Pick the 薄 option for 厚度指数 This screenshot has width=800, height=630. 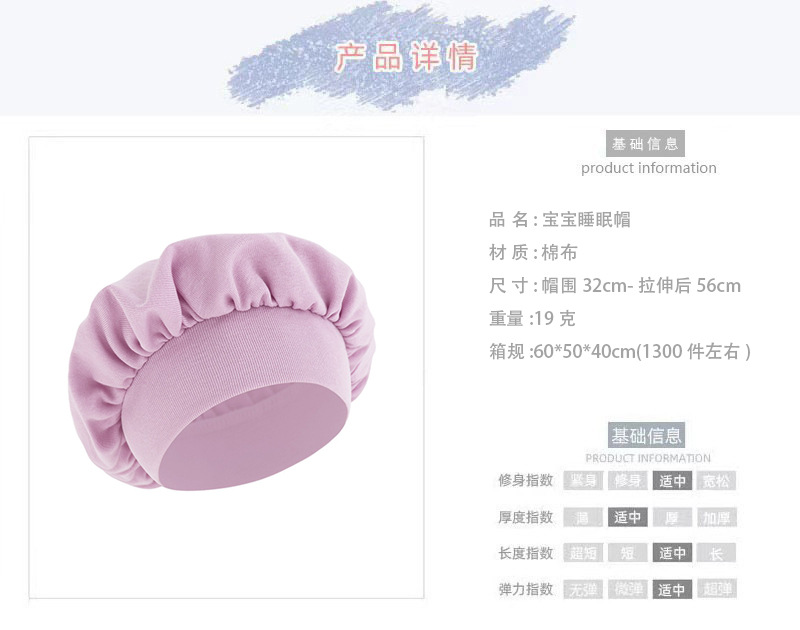(x=583, y=517)
